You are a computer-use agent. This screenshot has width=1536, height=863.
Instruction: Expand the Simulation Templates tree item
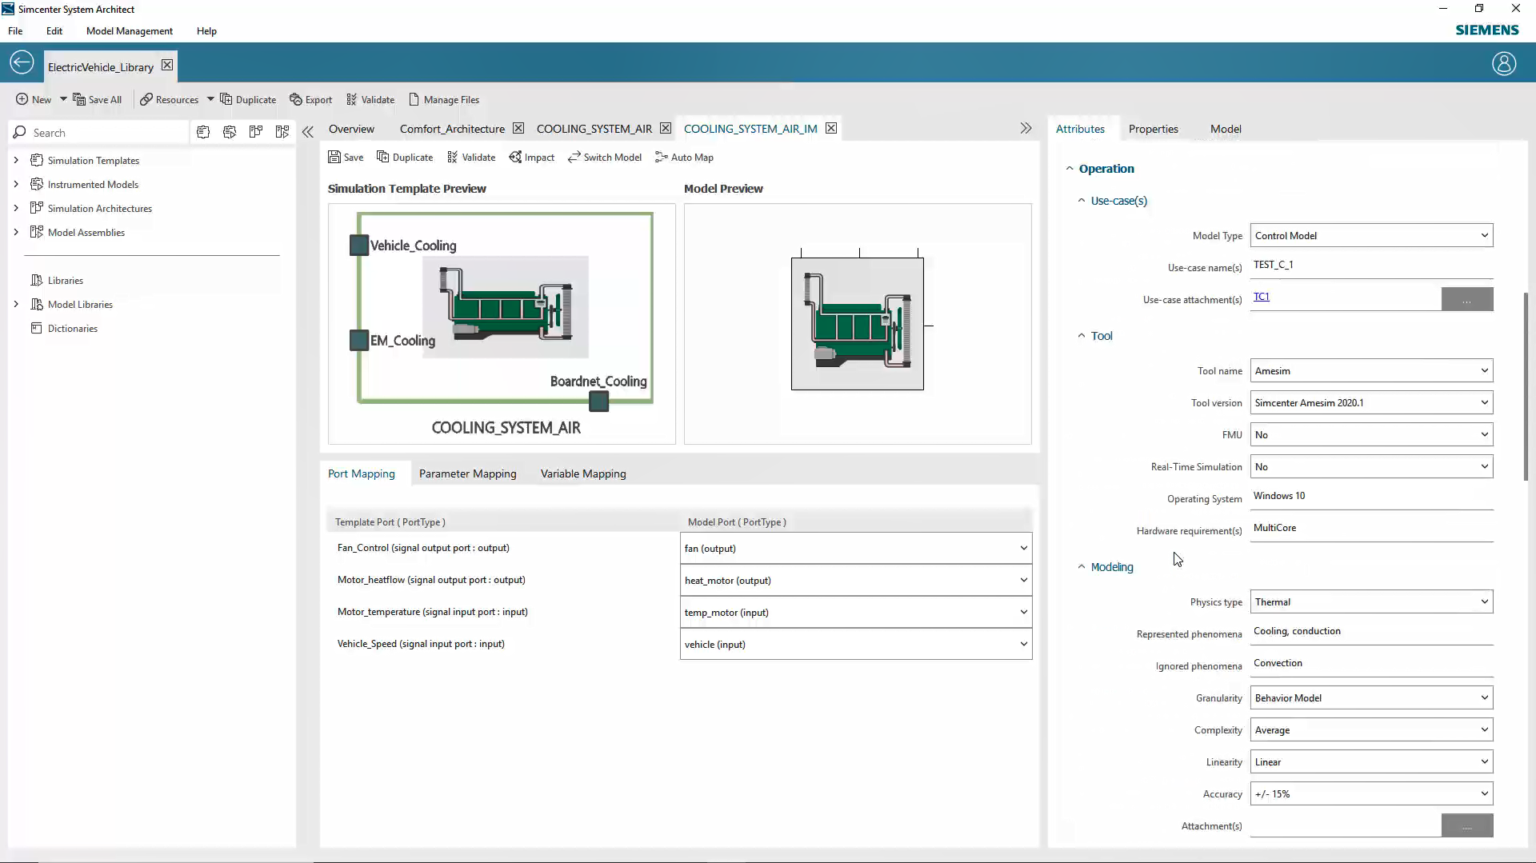15,160
